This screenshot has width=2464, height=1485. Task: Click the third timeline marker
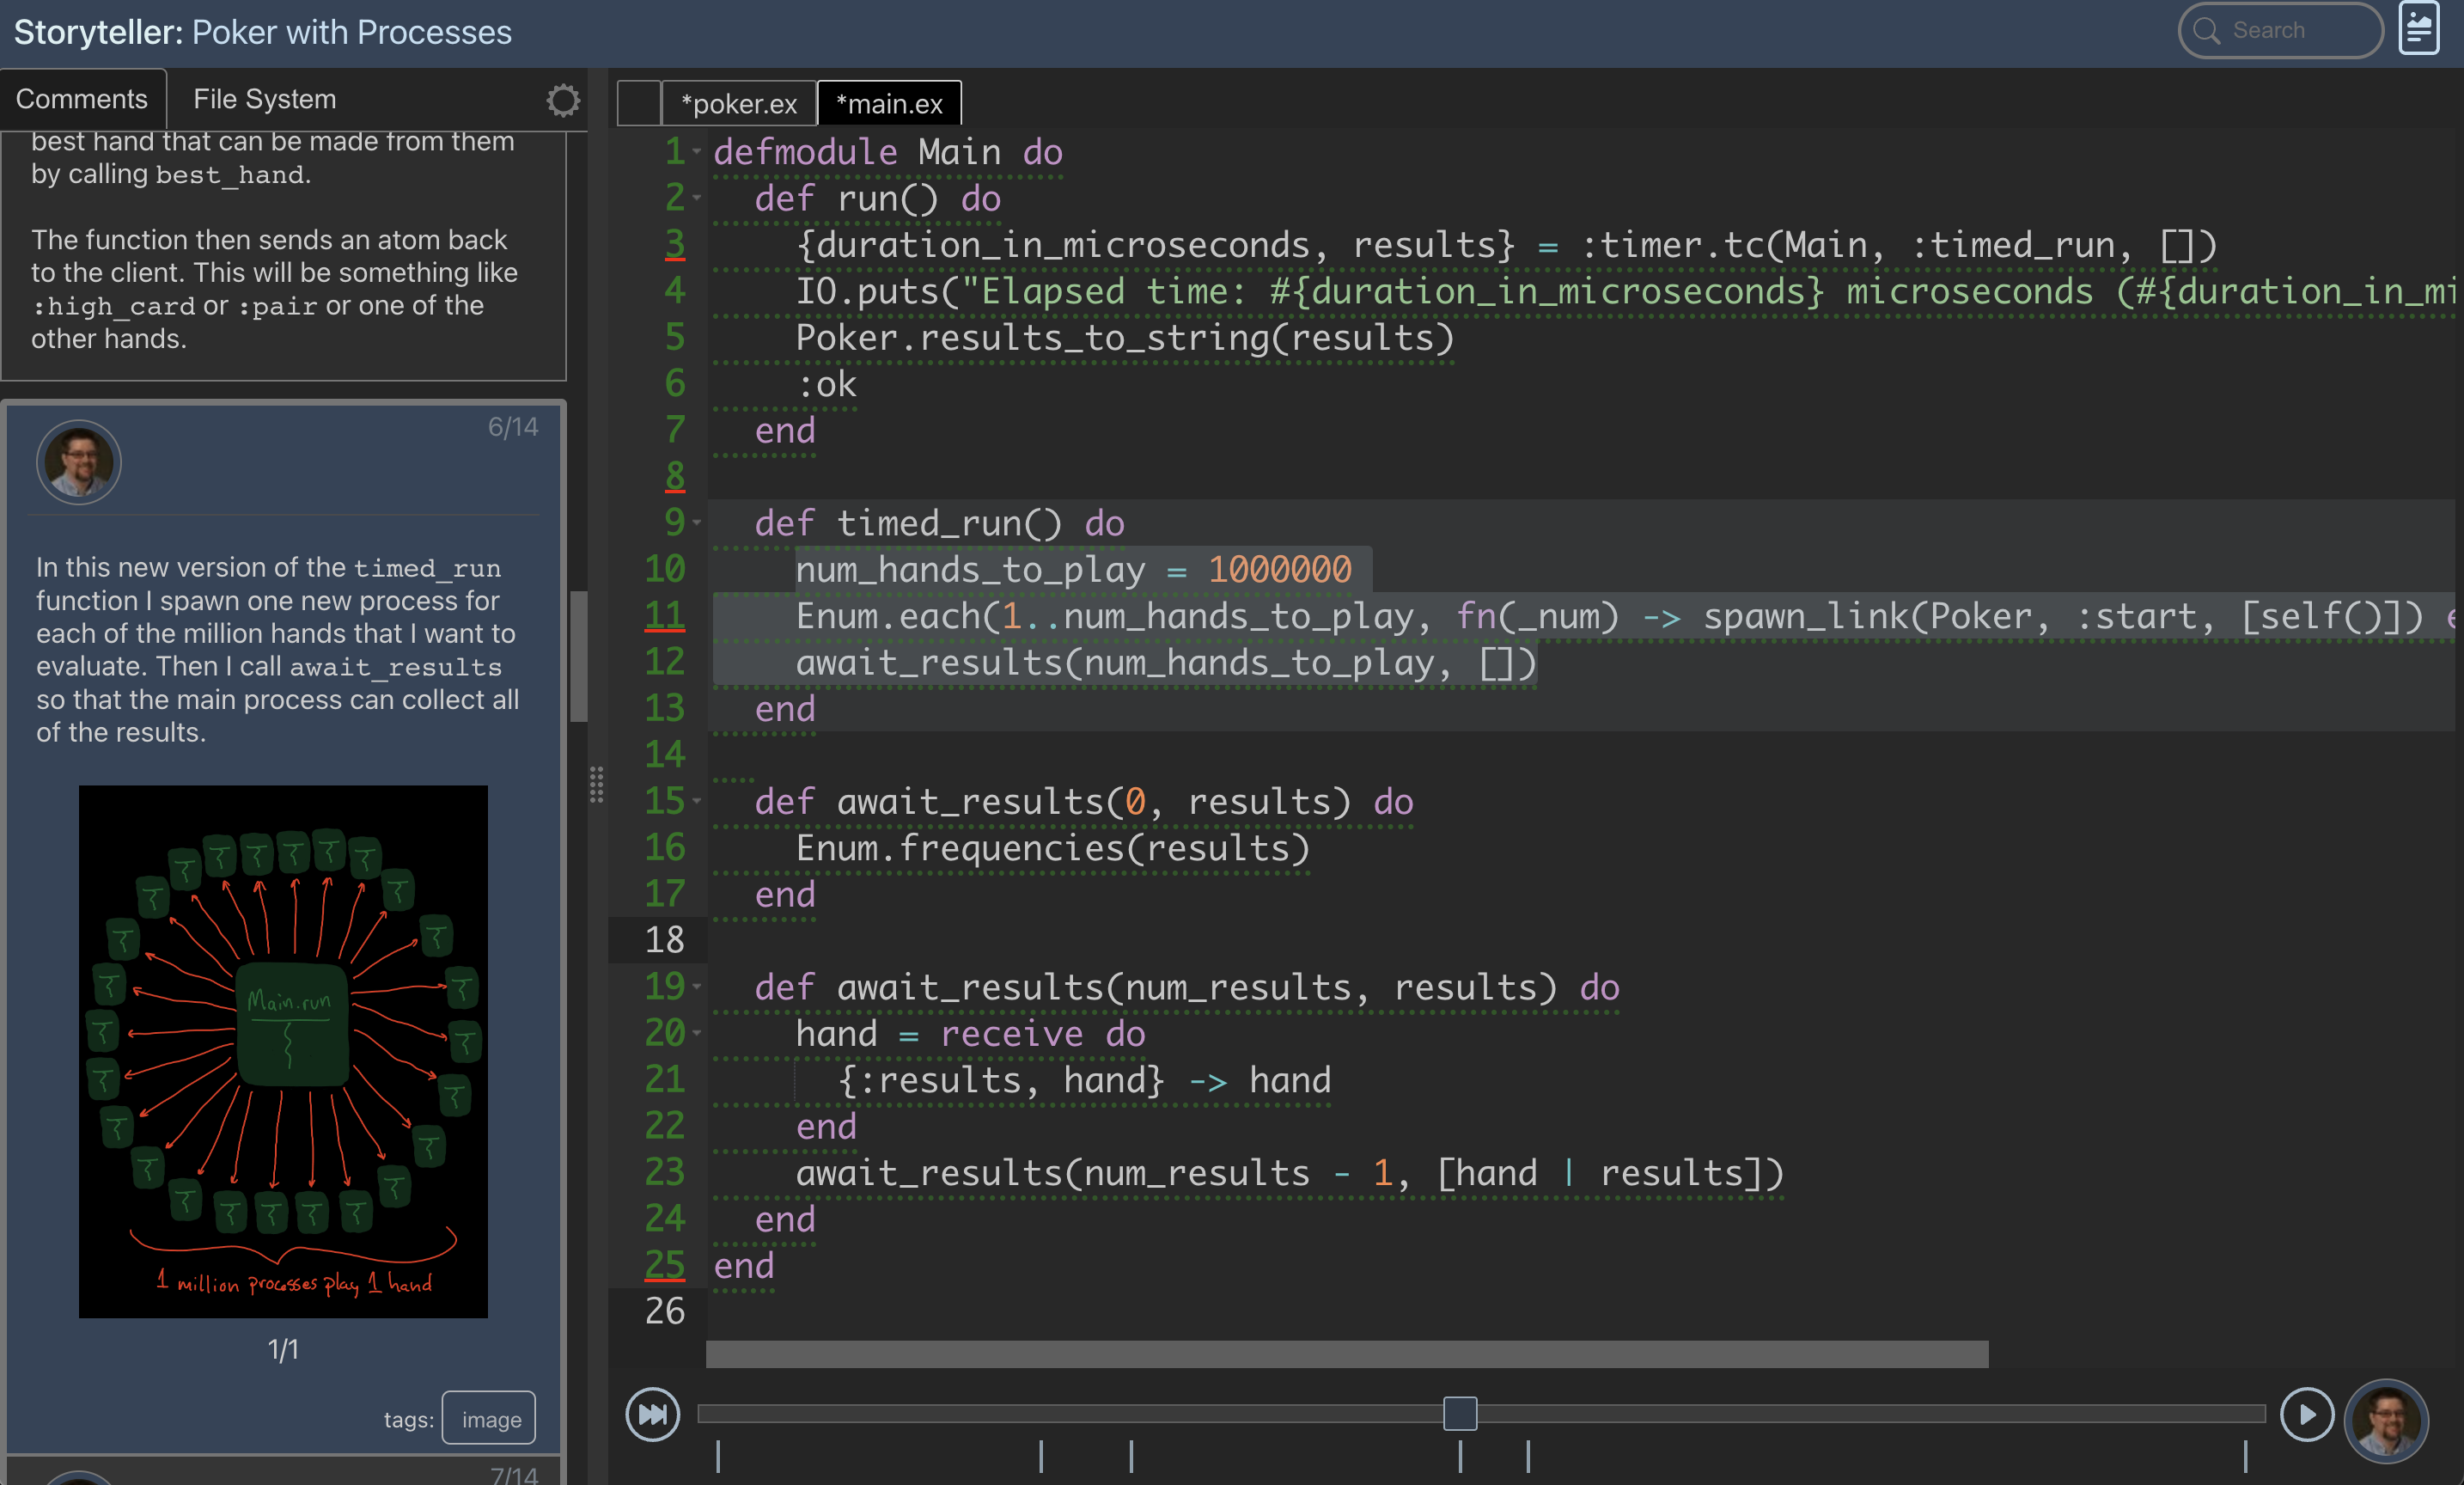(1131, 1456)
